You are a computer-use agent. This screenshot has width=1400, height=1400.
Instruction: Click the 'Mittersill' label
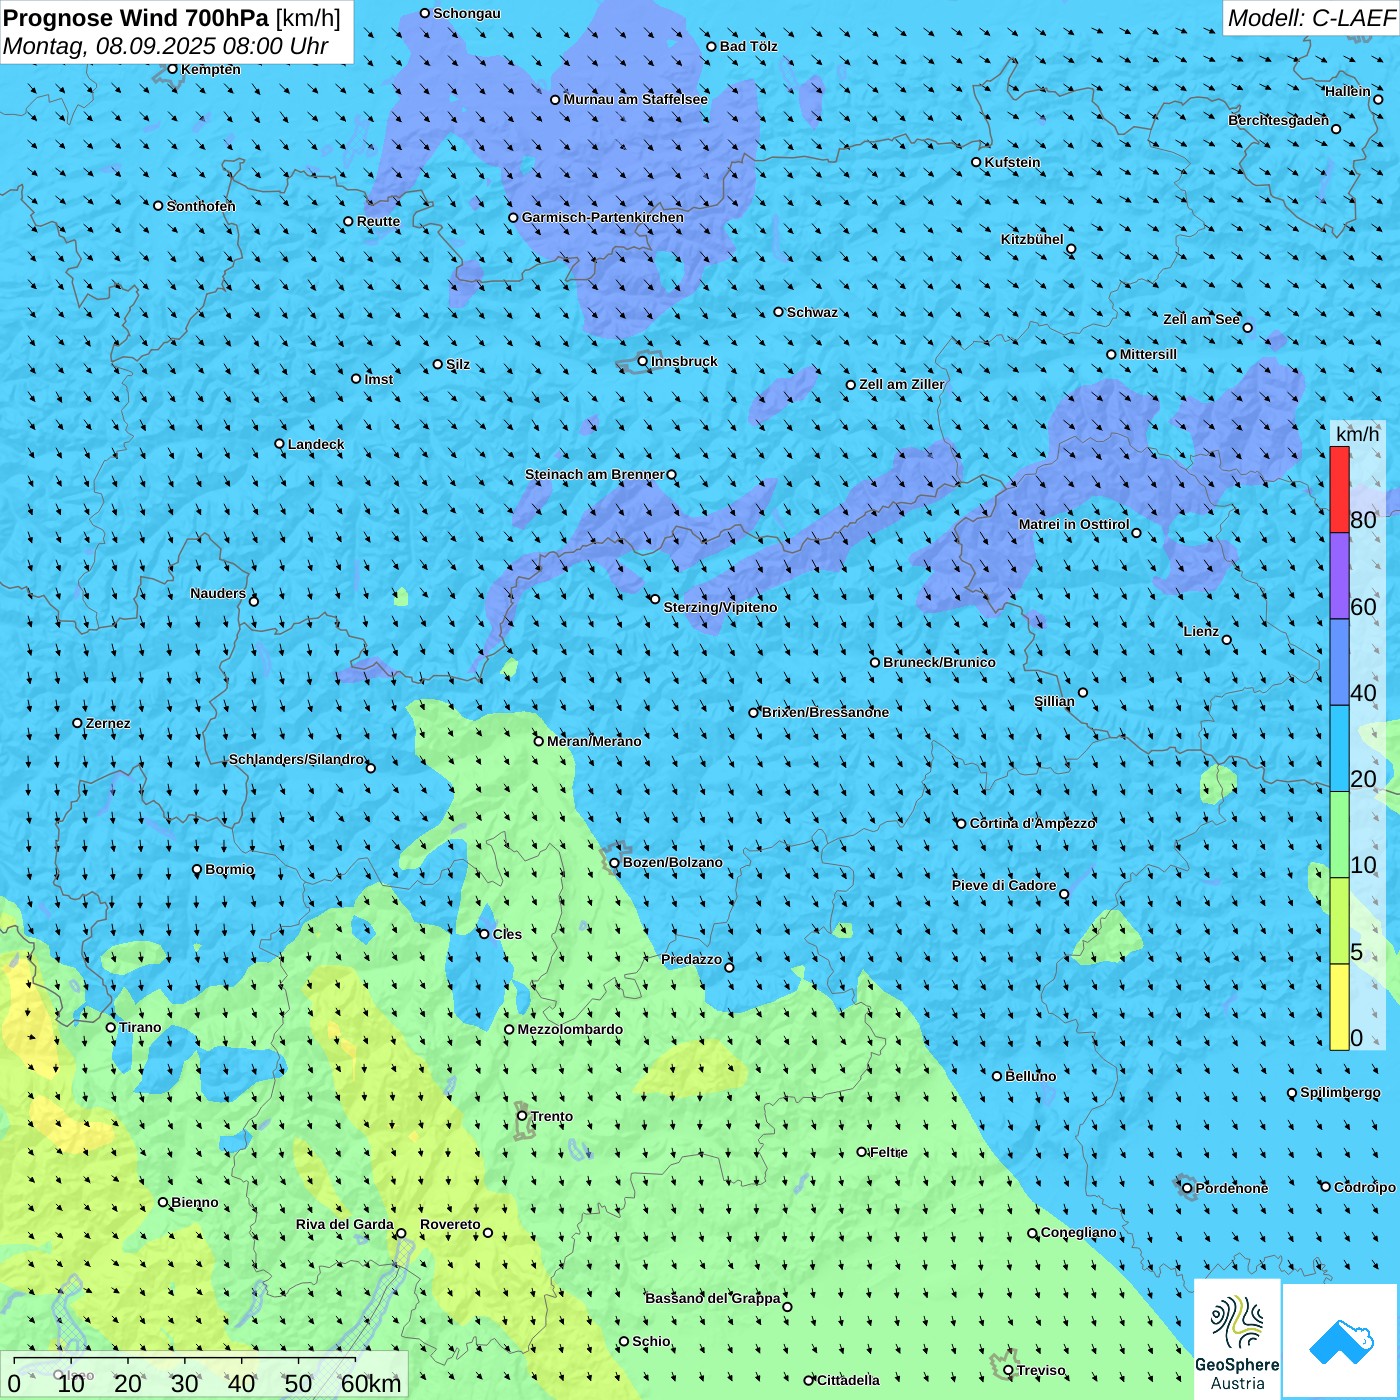1149,354
